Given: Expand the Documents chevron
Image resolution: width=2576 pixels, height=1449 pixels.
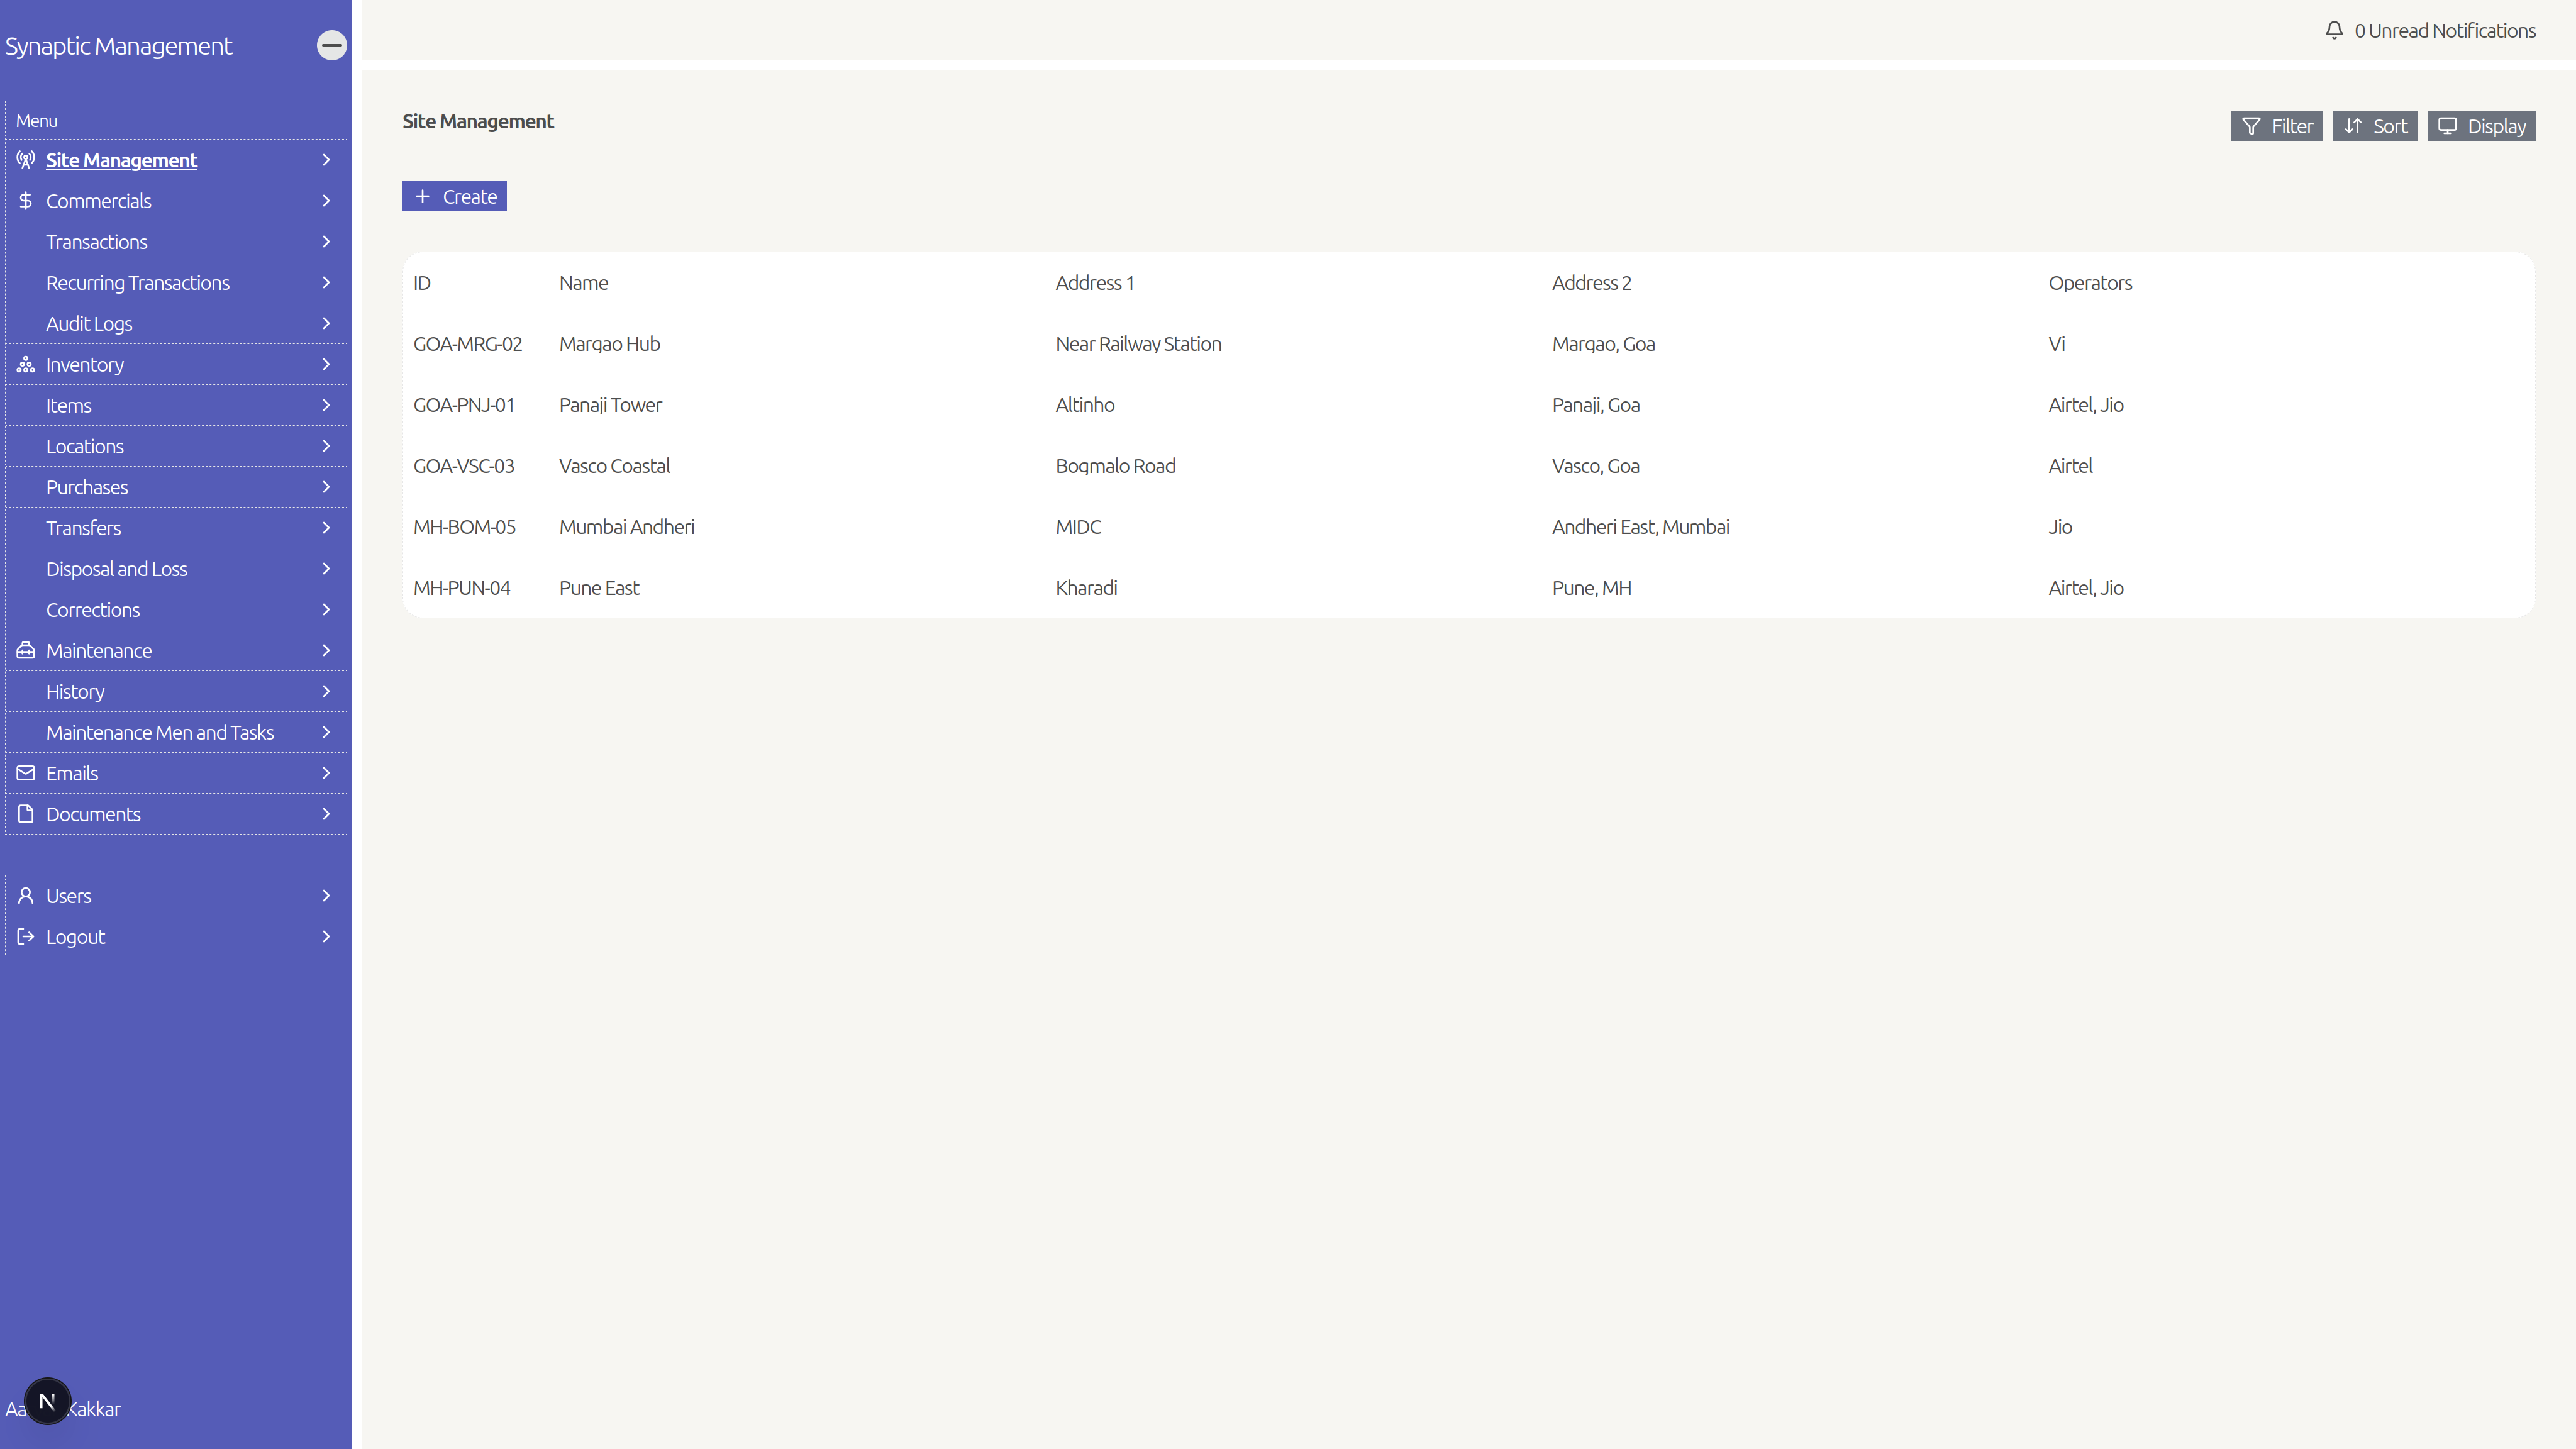Looking at the screenshot, I should (x=326, y=815).
